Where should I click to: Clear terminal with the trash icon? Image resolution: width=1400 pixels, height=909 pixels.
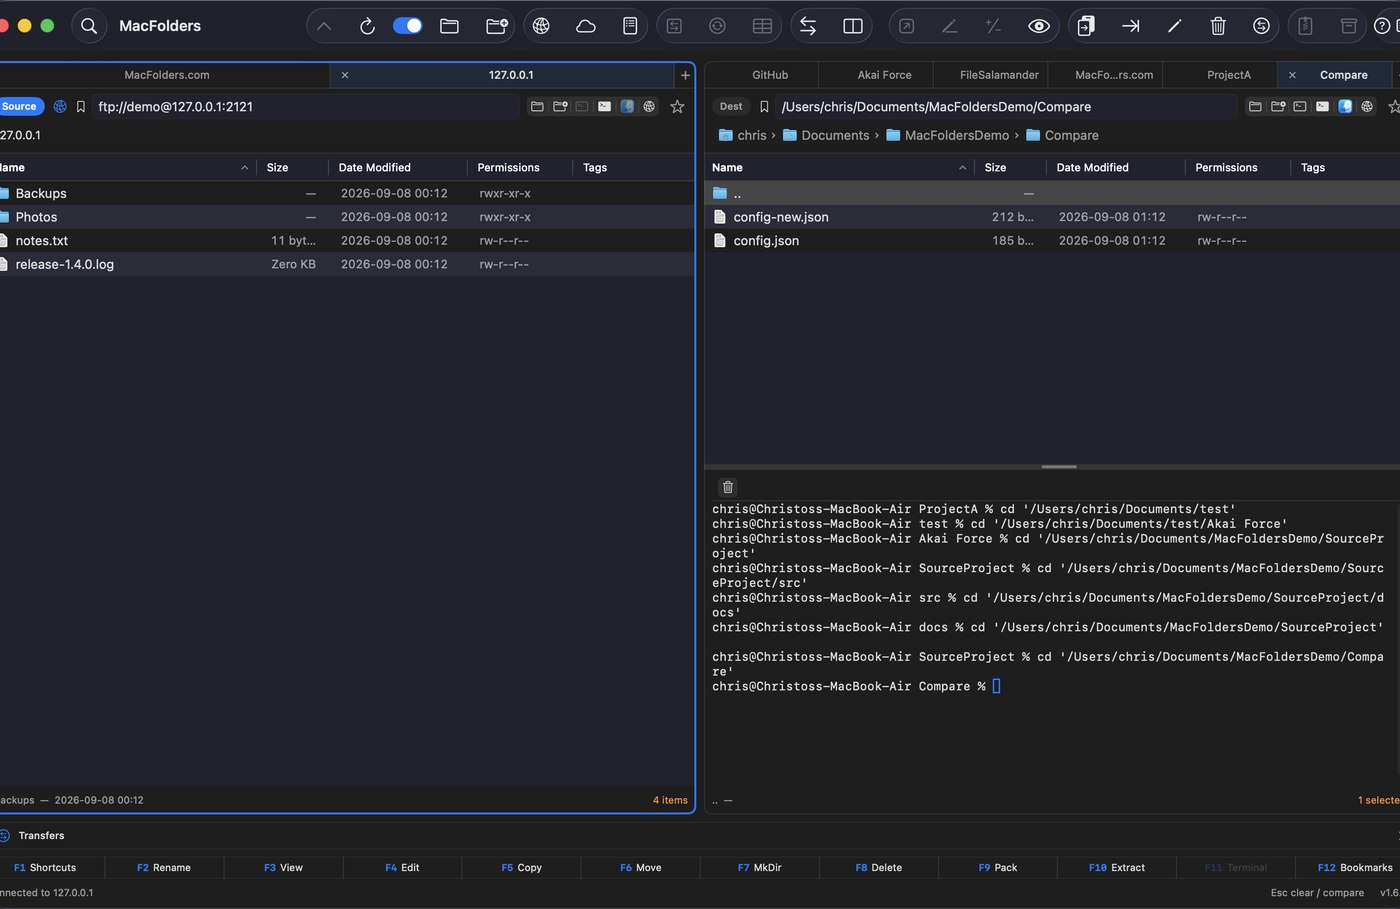(x=728, y=487)
